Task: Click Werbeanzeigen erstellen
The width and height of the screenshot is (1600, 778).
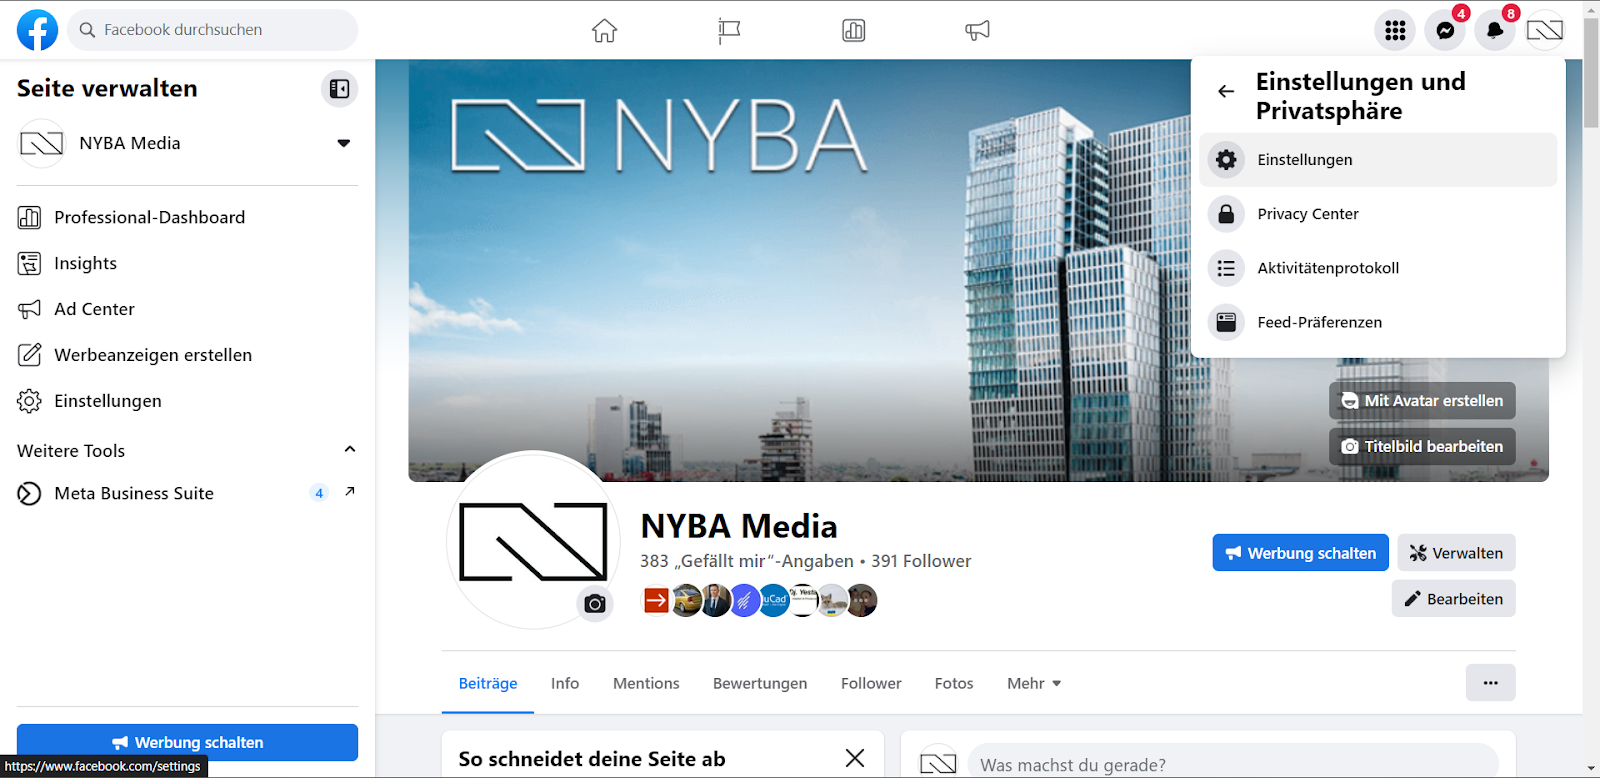Action: pos(187,355)
